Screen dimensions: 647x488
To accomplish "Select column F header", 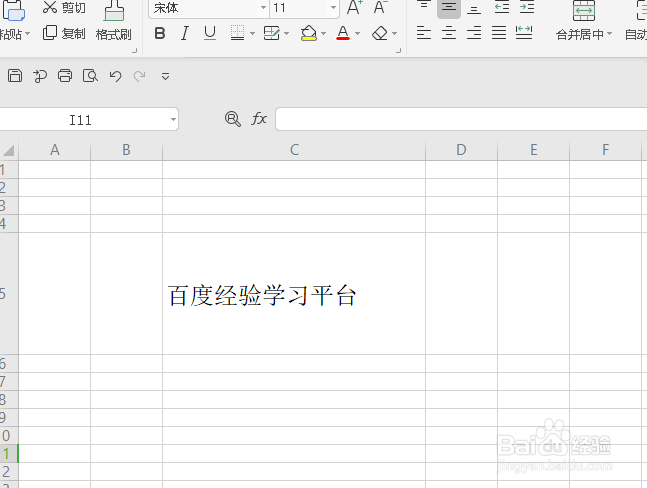I will pyautogui.click(x=605, y=150).
